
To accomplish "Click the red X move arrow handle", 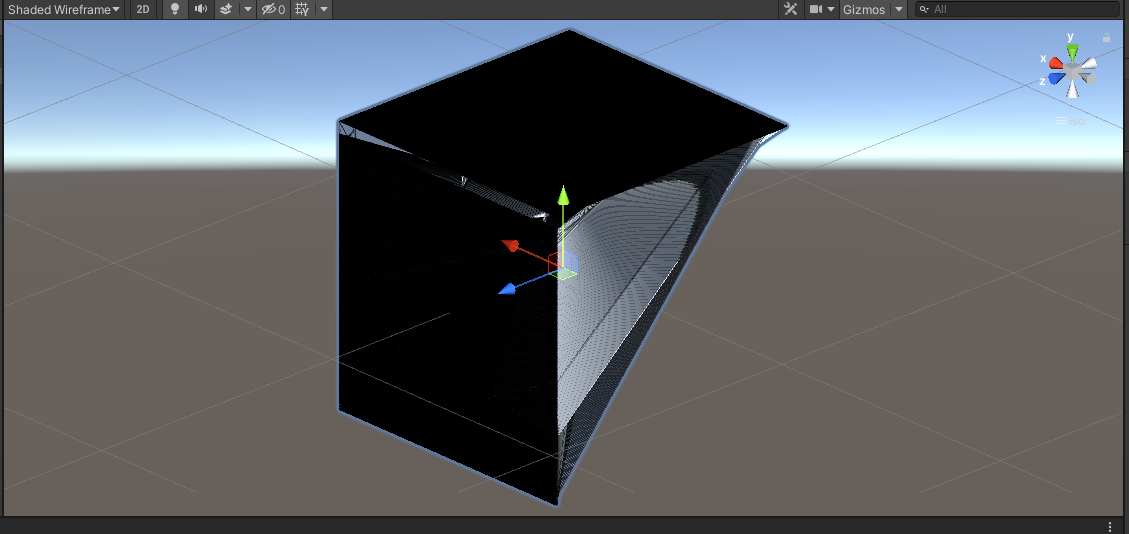I will click(x=511, y=245).
